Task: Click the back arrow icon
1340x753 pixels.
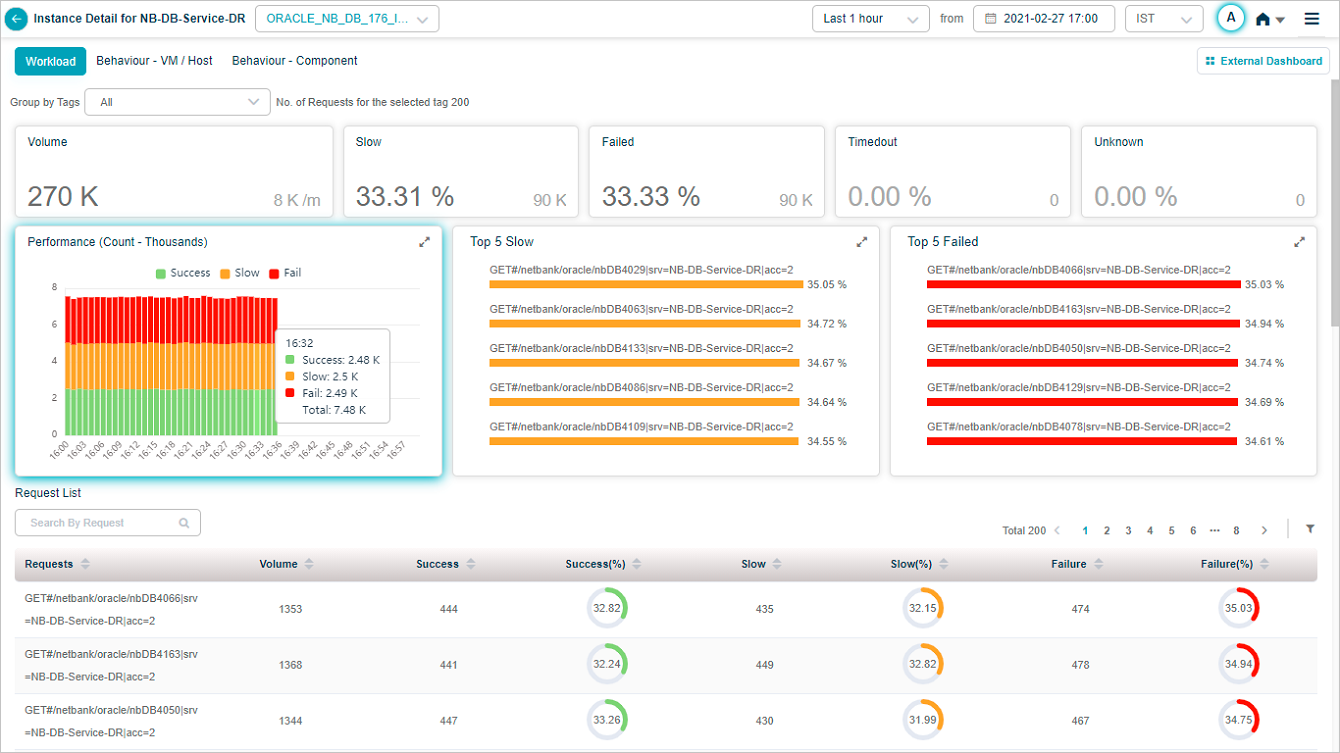Action: (x=17, y=19)
